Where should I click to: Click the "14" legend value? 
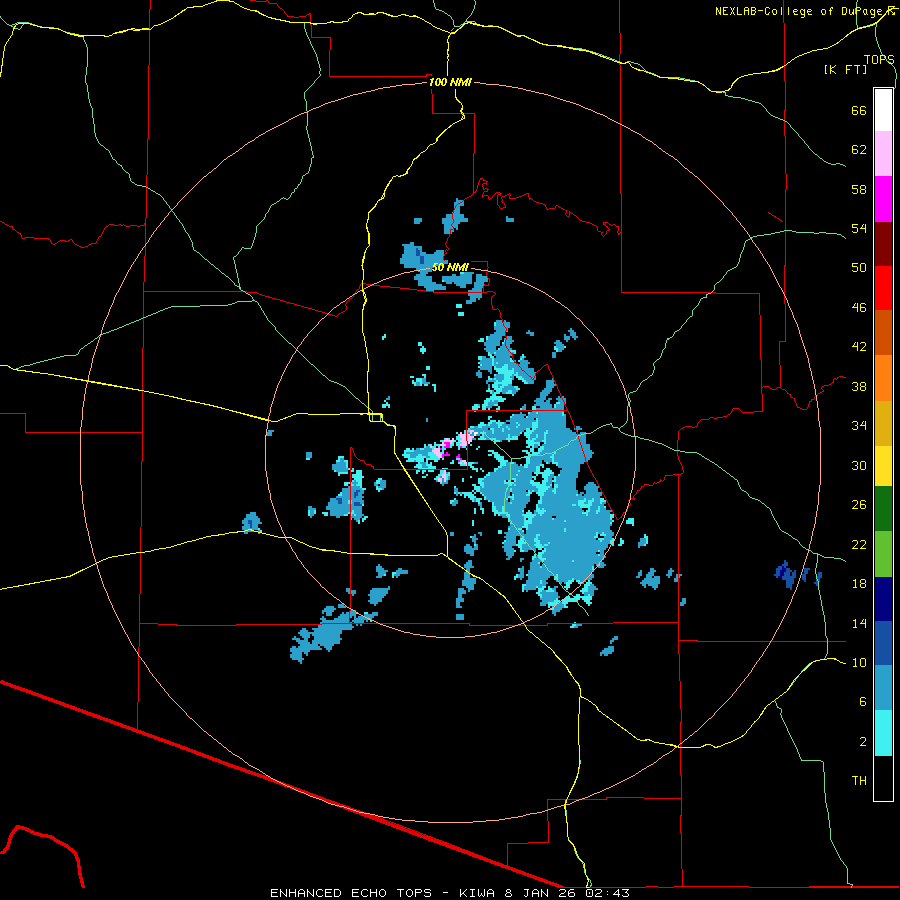point(859,623)
